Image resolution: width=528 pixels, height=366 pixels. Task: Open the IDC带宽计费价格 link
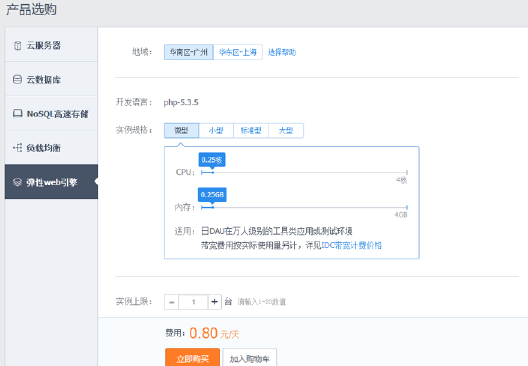(352, 245)
